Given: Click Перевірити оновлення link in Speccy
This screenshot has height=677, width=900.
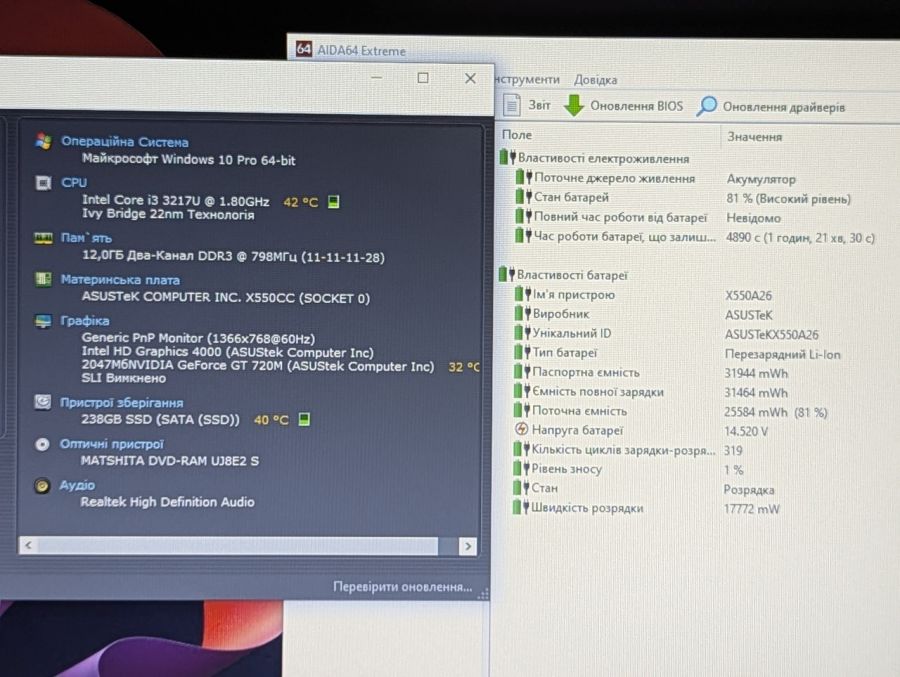Looking at the screenshot, I should 402,587.
